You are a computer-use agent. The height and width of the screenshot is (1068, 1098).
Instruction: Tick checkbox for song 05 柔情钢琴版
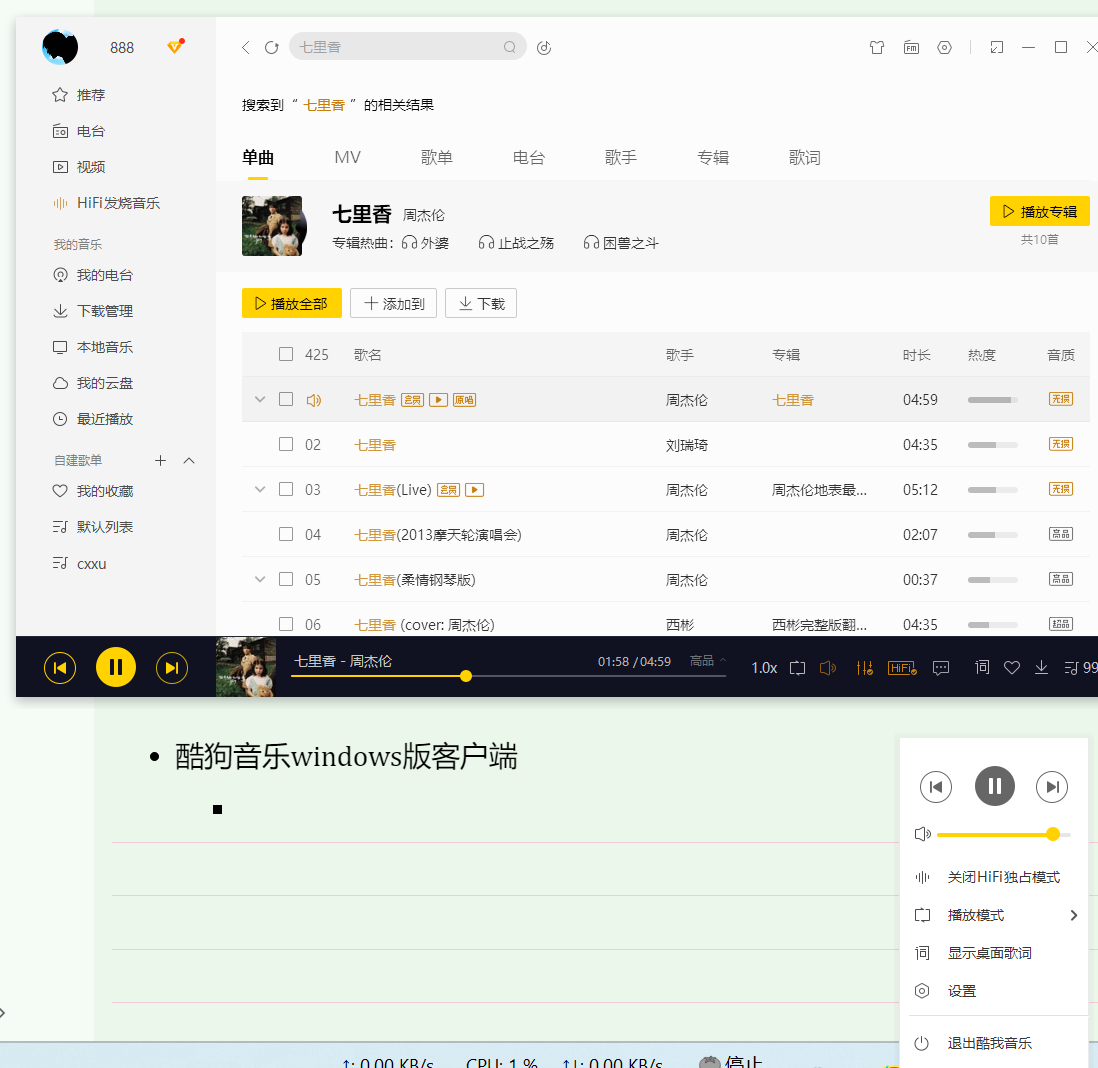pyautogui.click(x=286, y=579)
